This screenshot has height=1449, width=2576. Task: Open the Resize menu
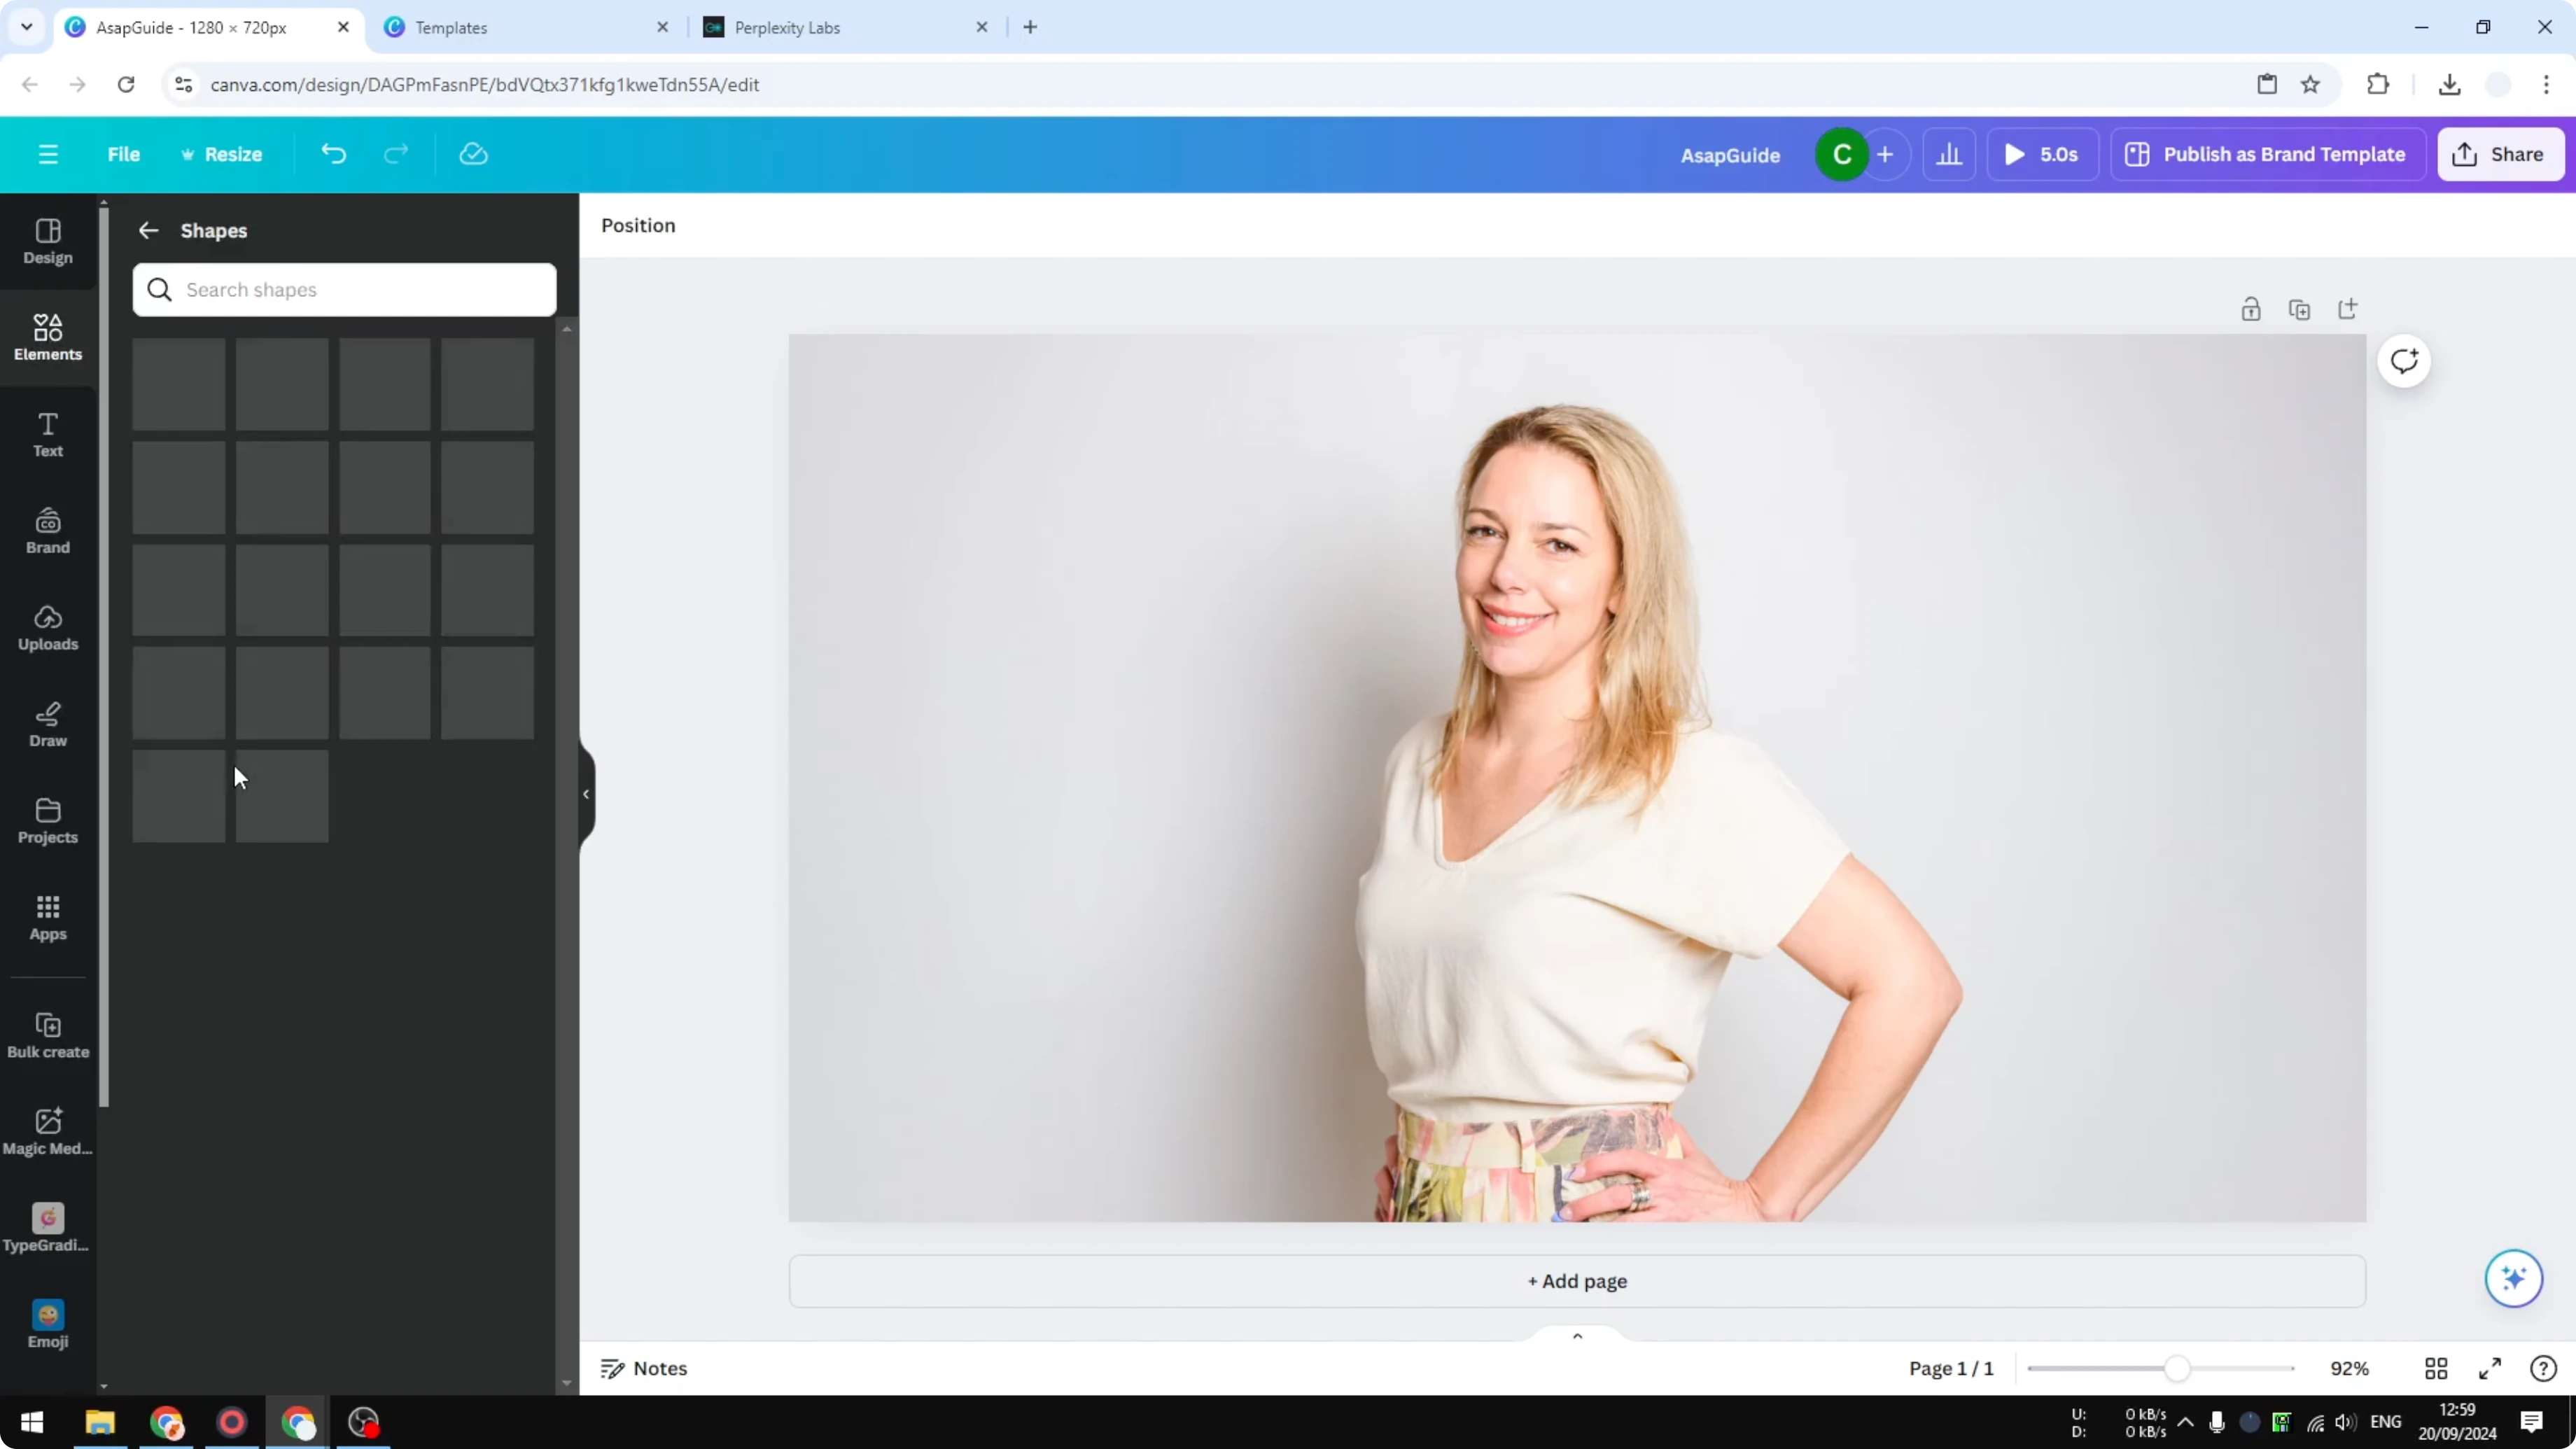(x=221, y=154)
